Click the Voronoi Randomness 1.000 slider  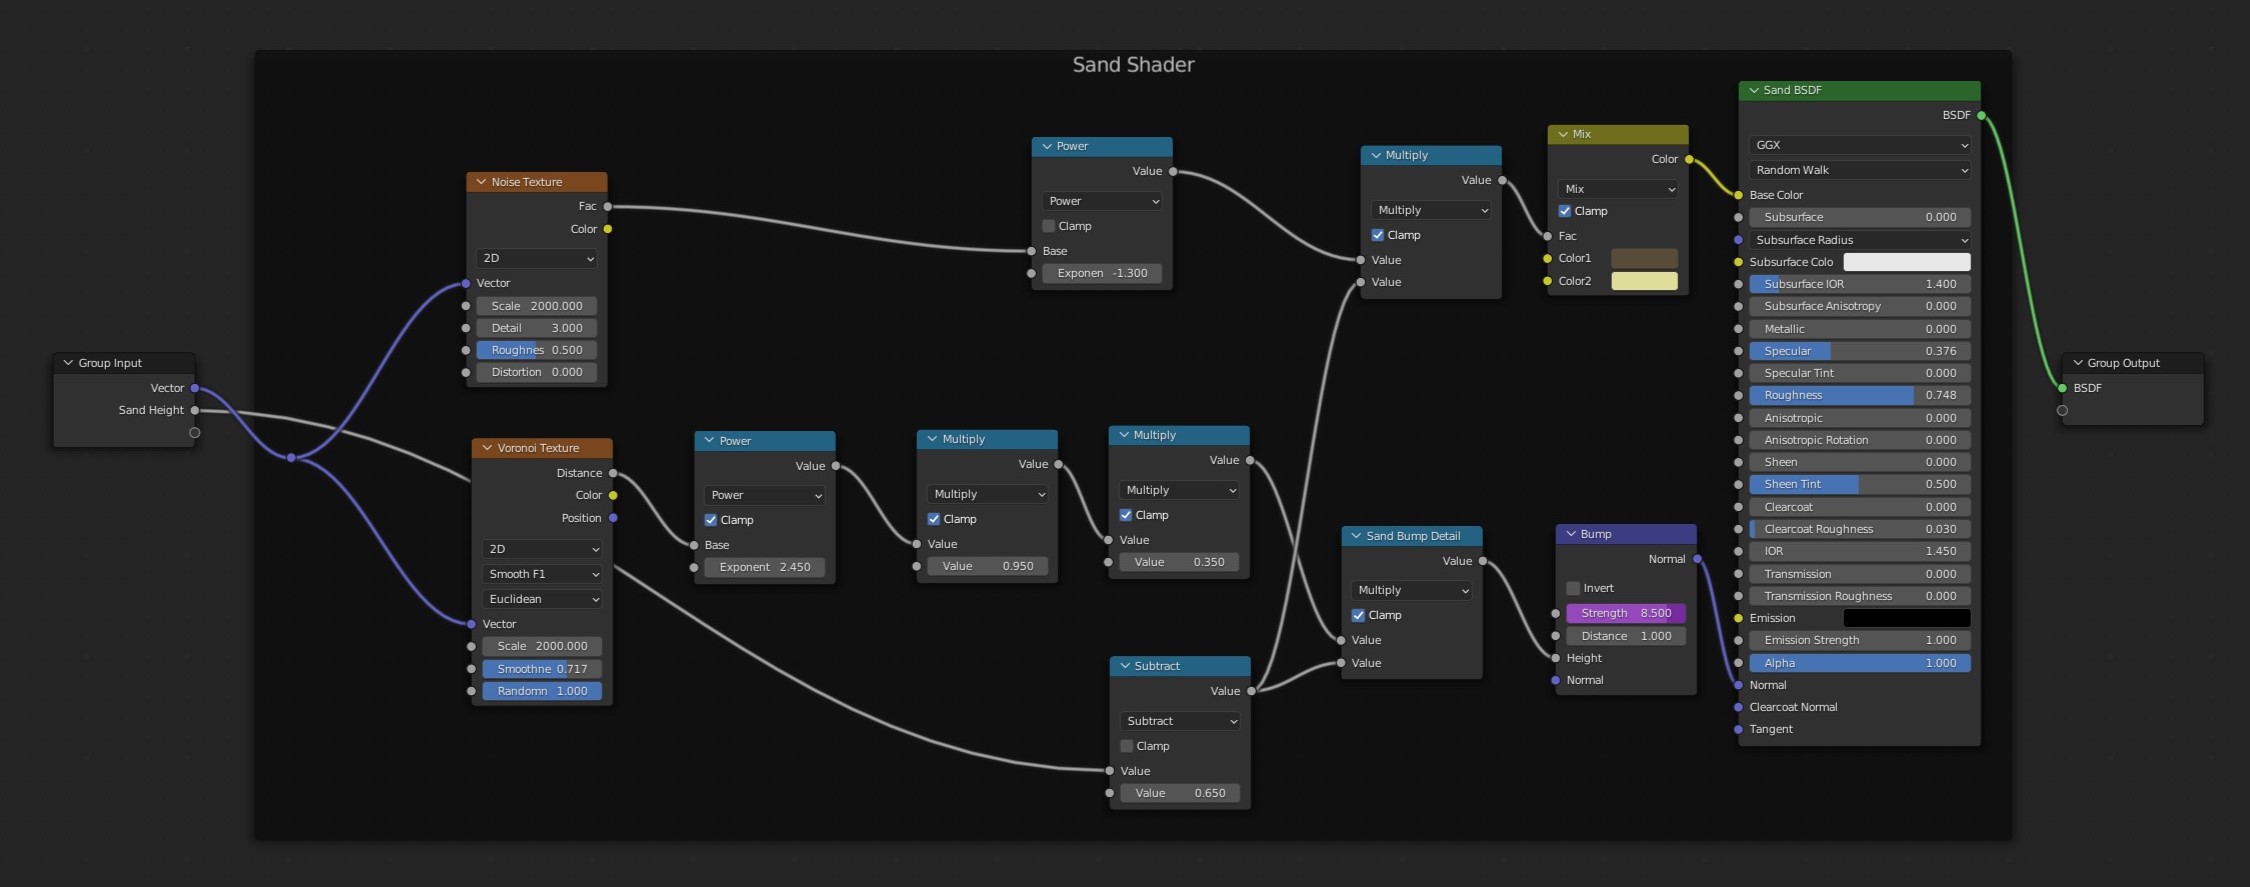pos(543,691)
